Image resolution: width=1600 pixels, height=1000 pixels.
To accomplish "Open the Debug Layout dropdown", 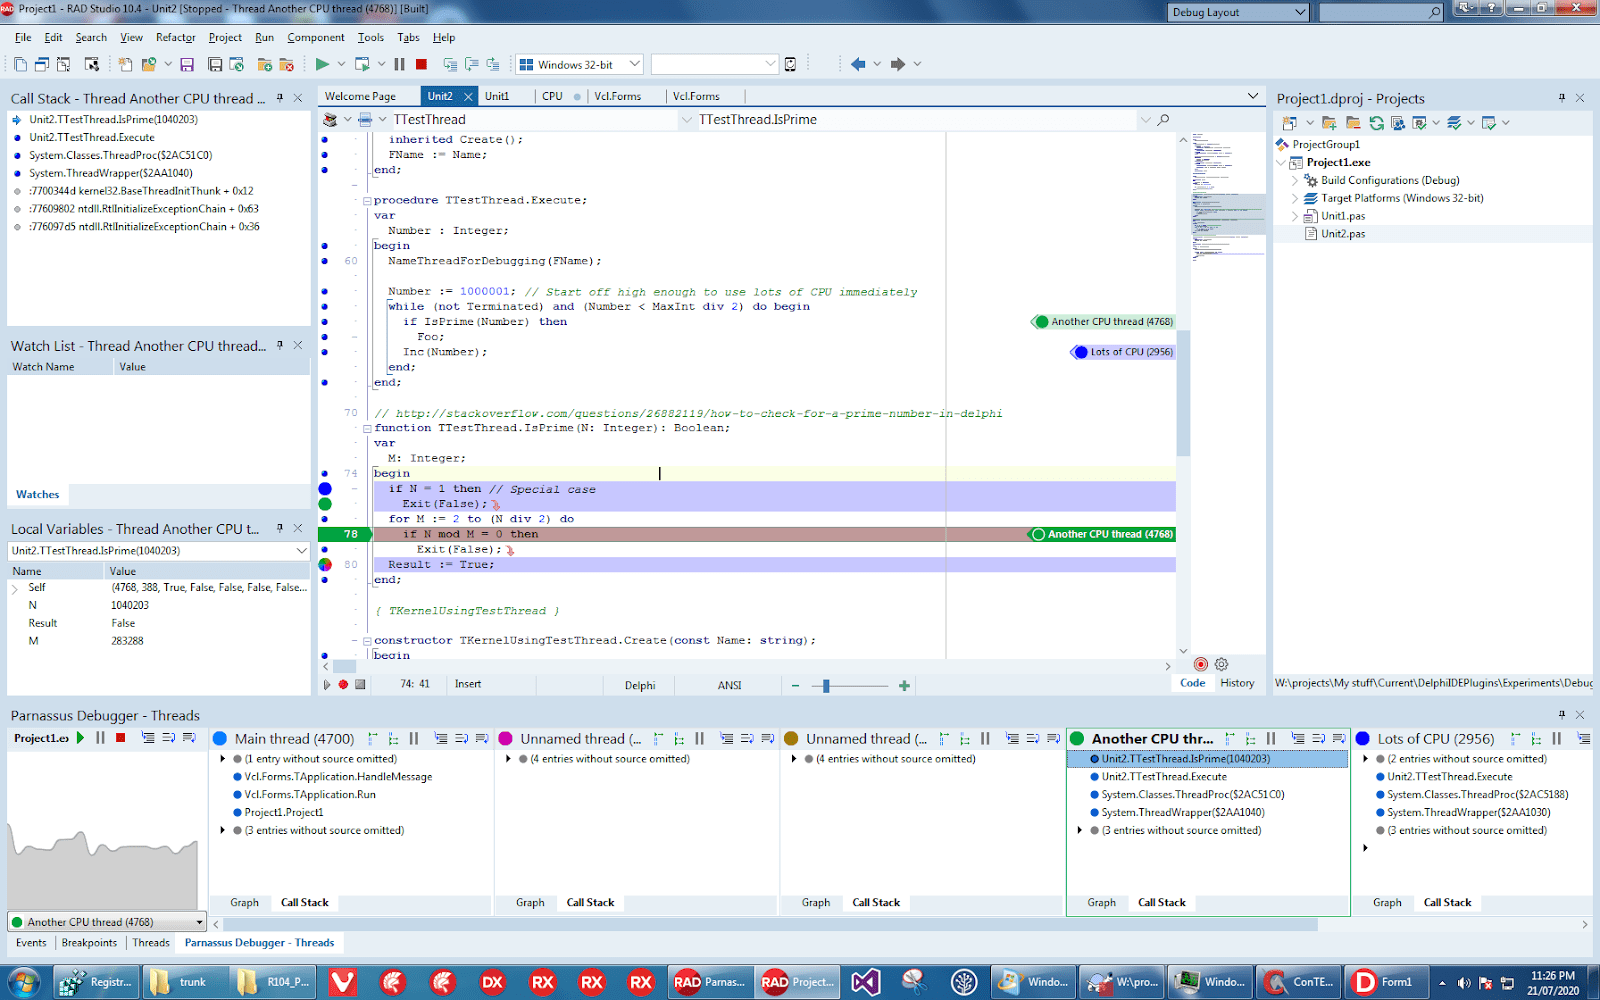I will tap(1300, 12).
